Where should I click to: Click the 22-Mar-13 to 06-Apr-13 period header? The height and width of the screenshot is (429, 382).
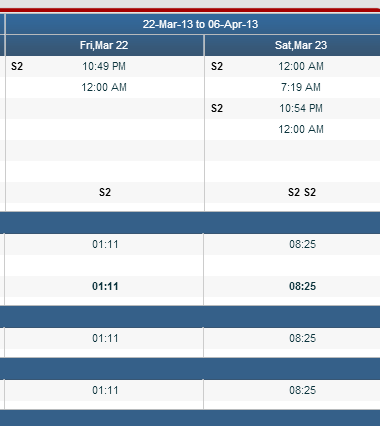point(200,24)
